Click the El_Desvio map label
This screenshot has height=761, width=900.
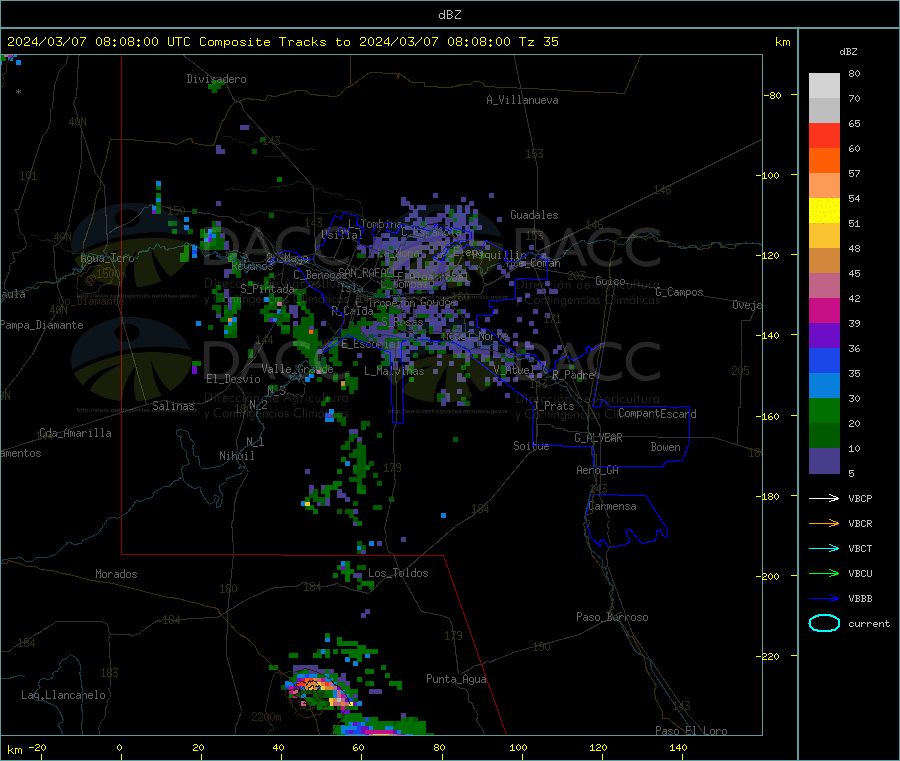click(x=234, y=379)
